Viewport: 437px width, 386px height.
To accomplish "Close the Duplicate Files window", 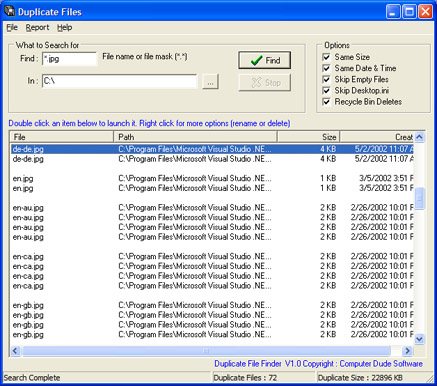I will coord(425,12).
